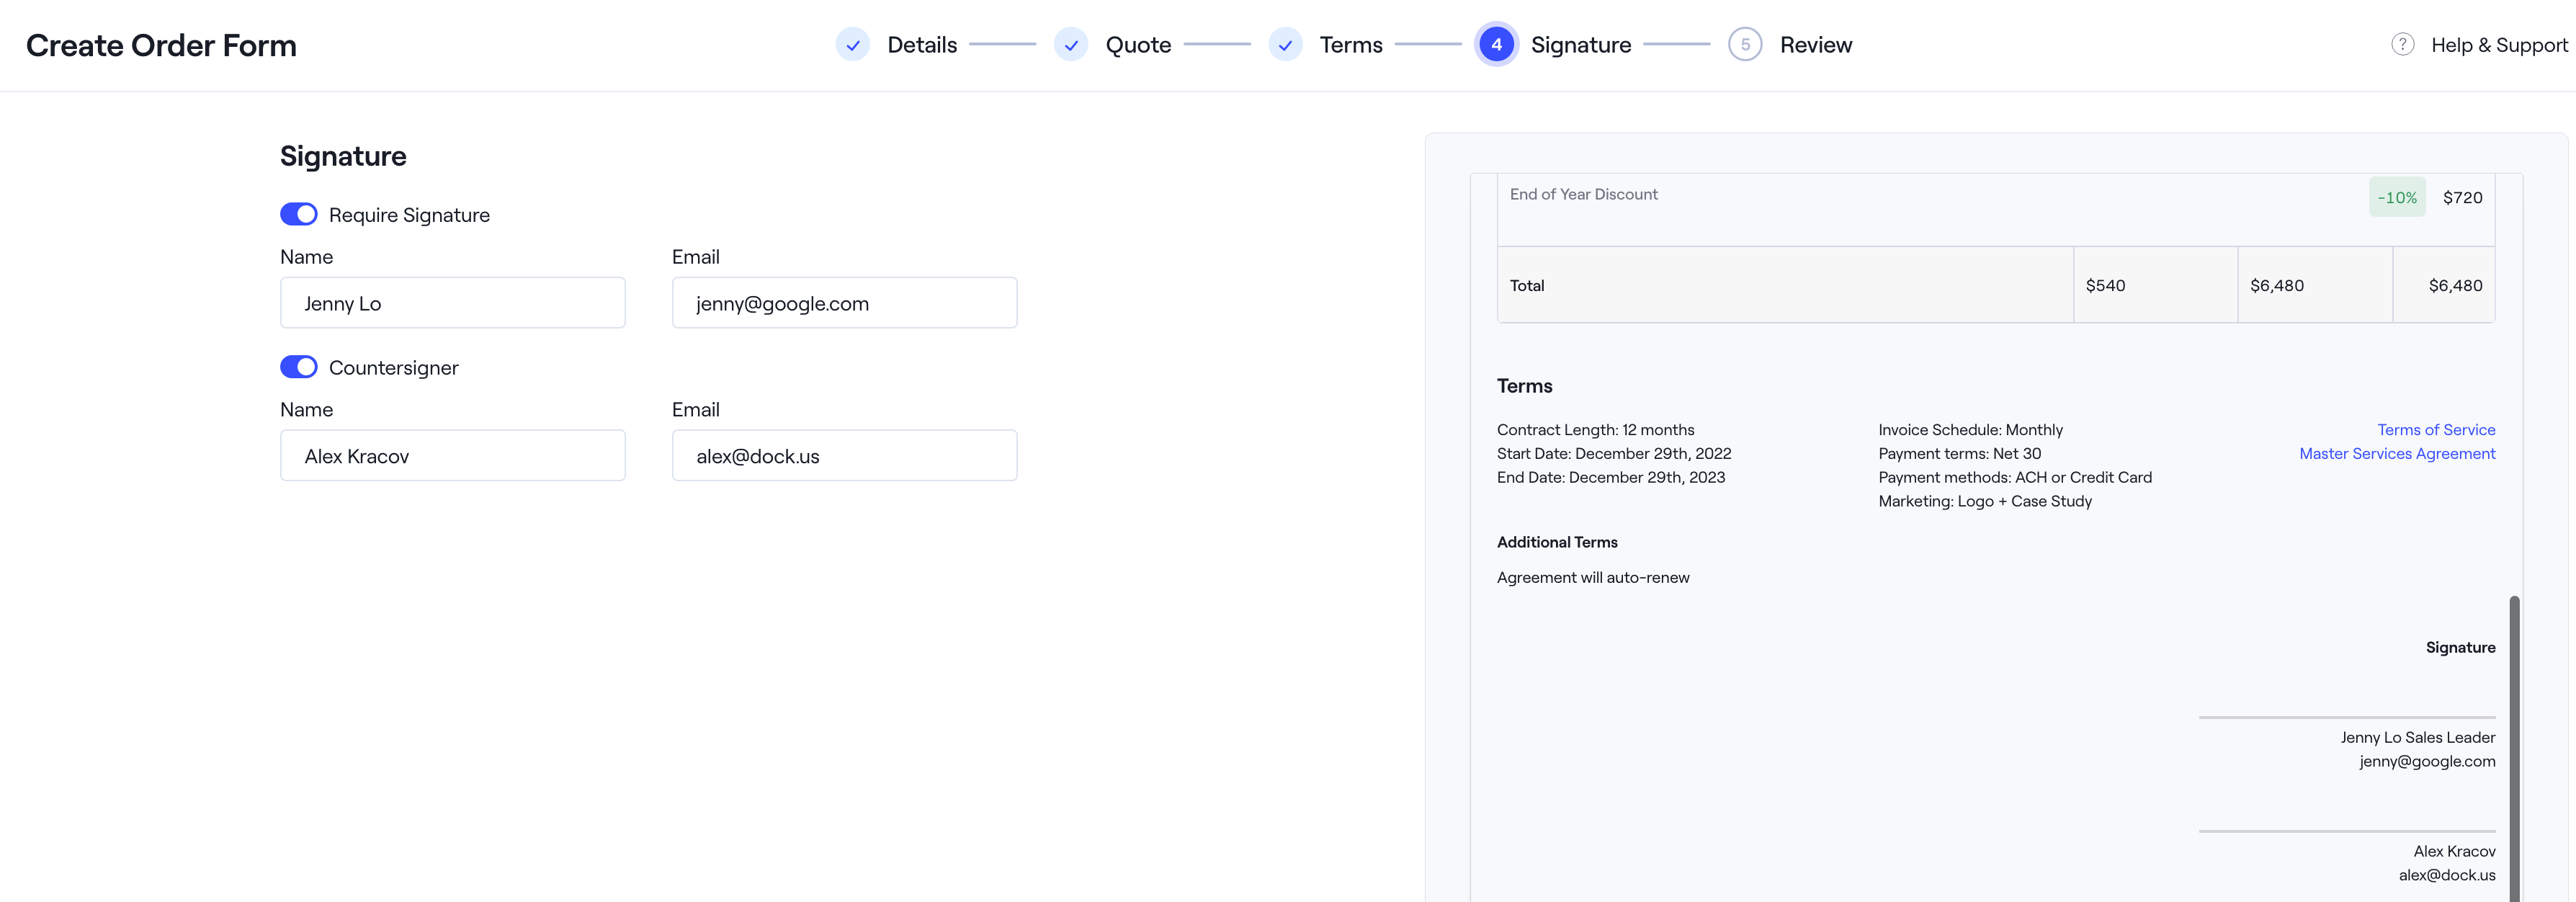Click the step 5 Review circle icon
The height and width of the screenshot is (902, 2576).
[x=1745, y=45]
